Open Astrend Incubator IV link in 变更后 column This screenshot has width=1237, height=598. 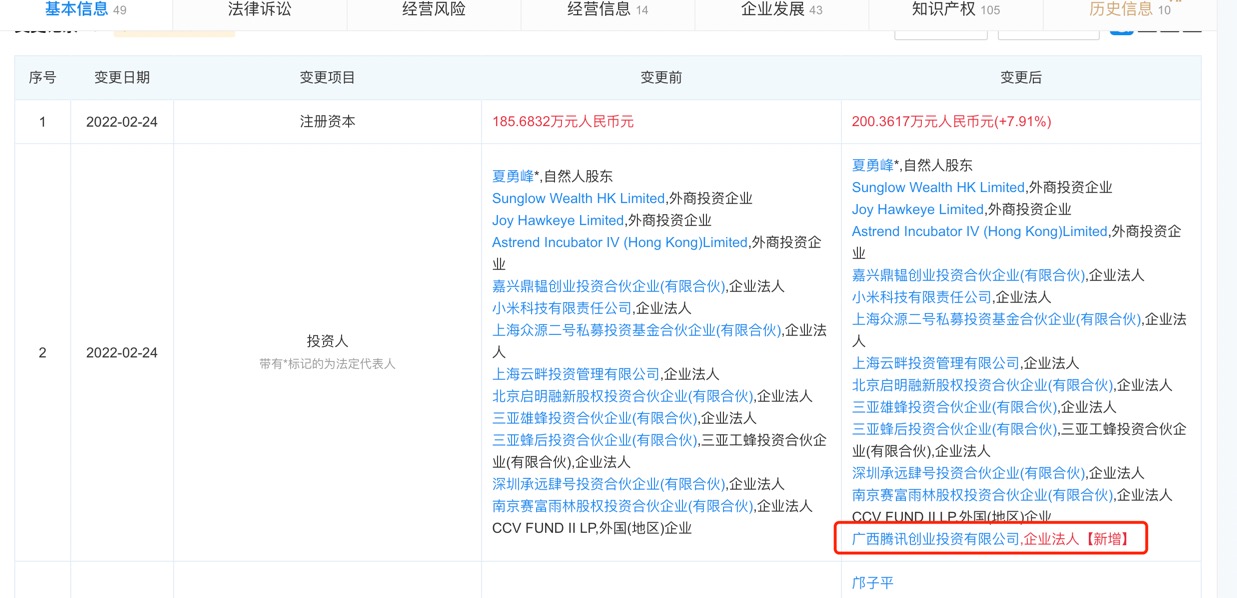point(980,231)
